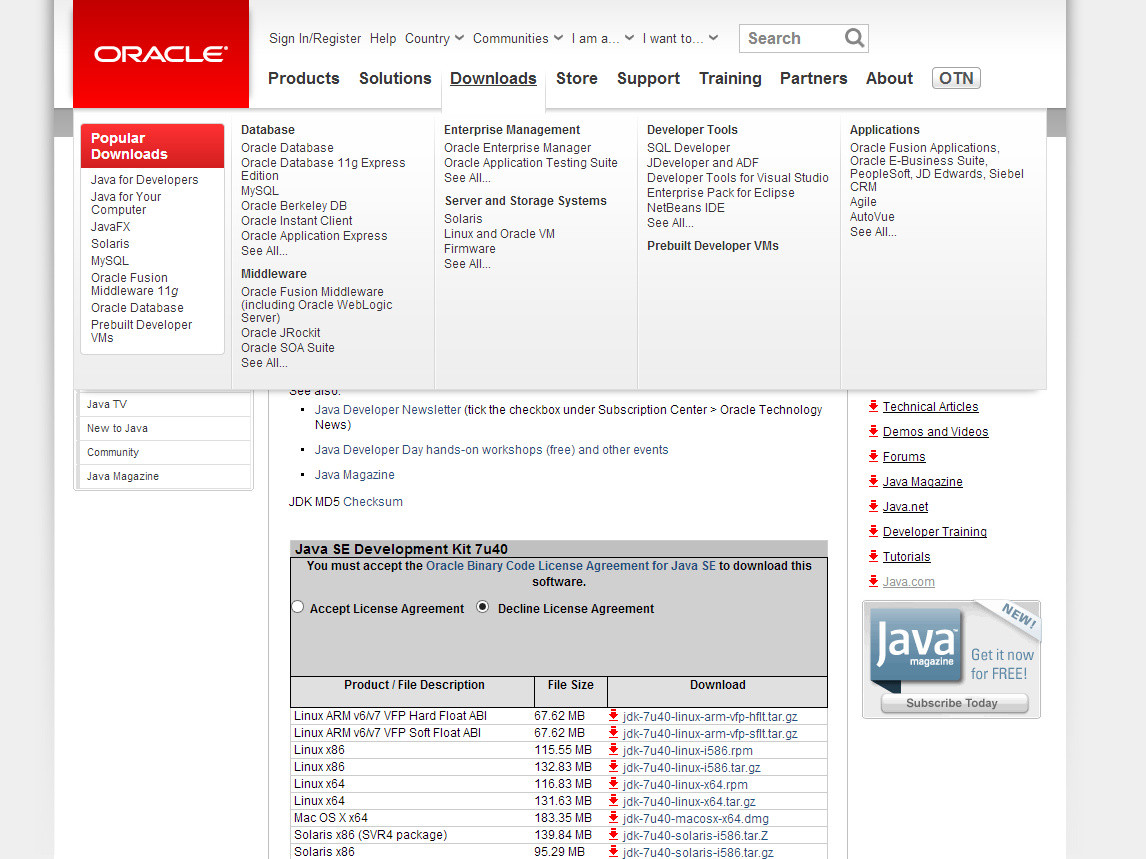Click the search magnifier icon
The height and width of the screenshot is (859, 1146).
click(x=854, y=37)
